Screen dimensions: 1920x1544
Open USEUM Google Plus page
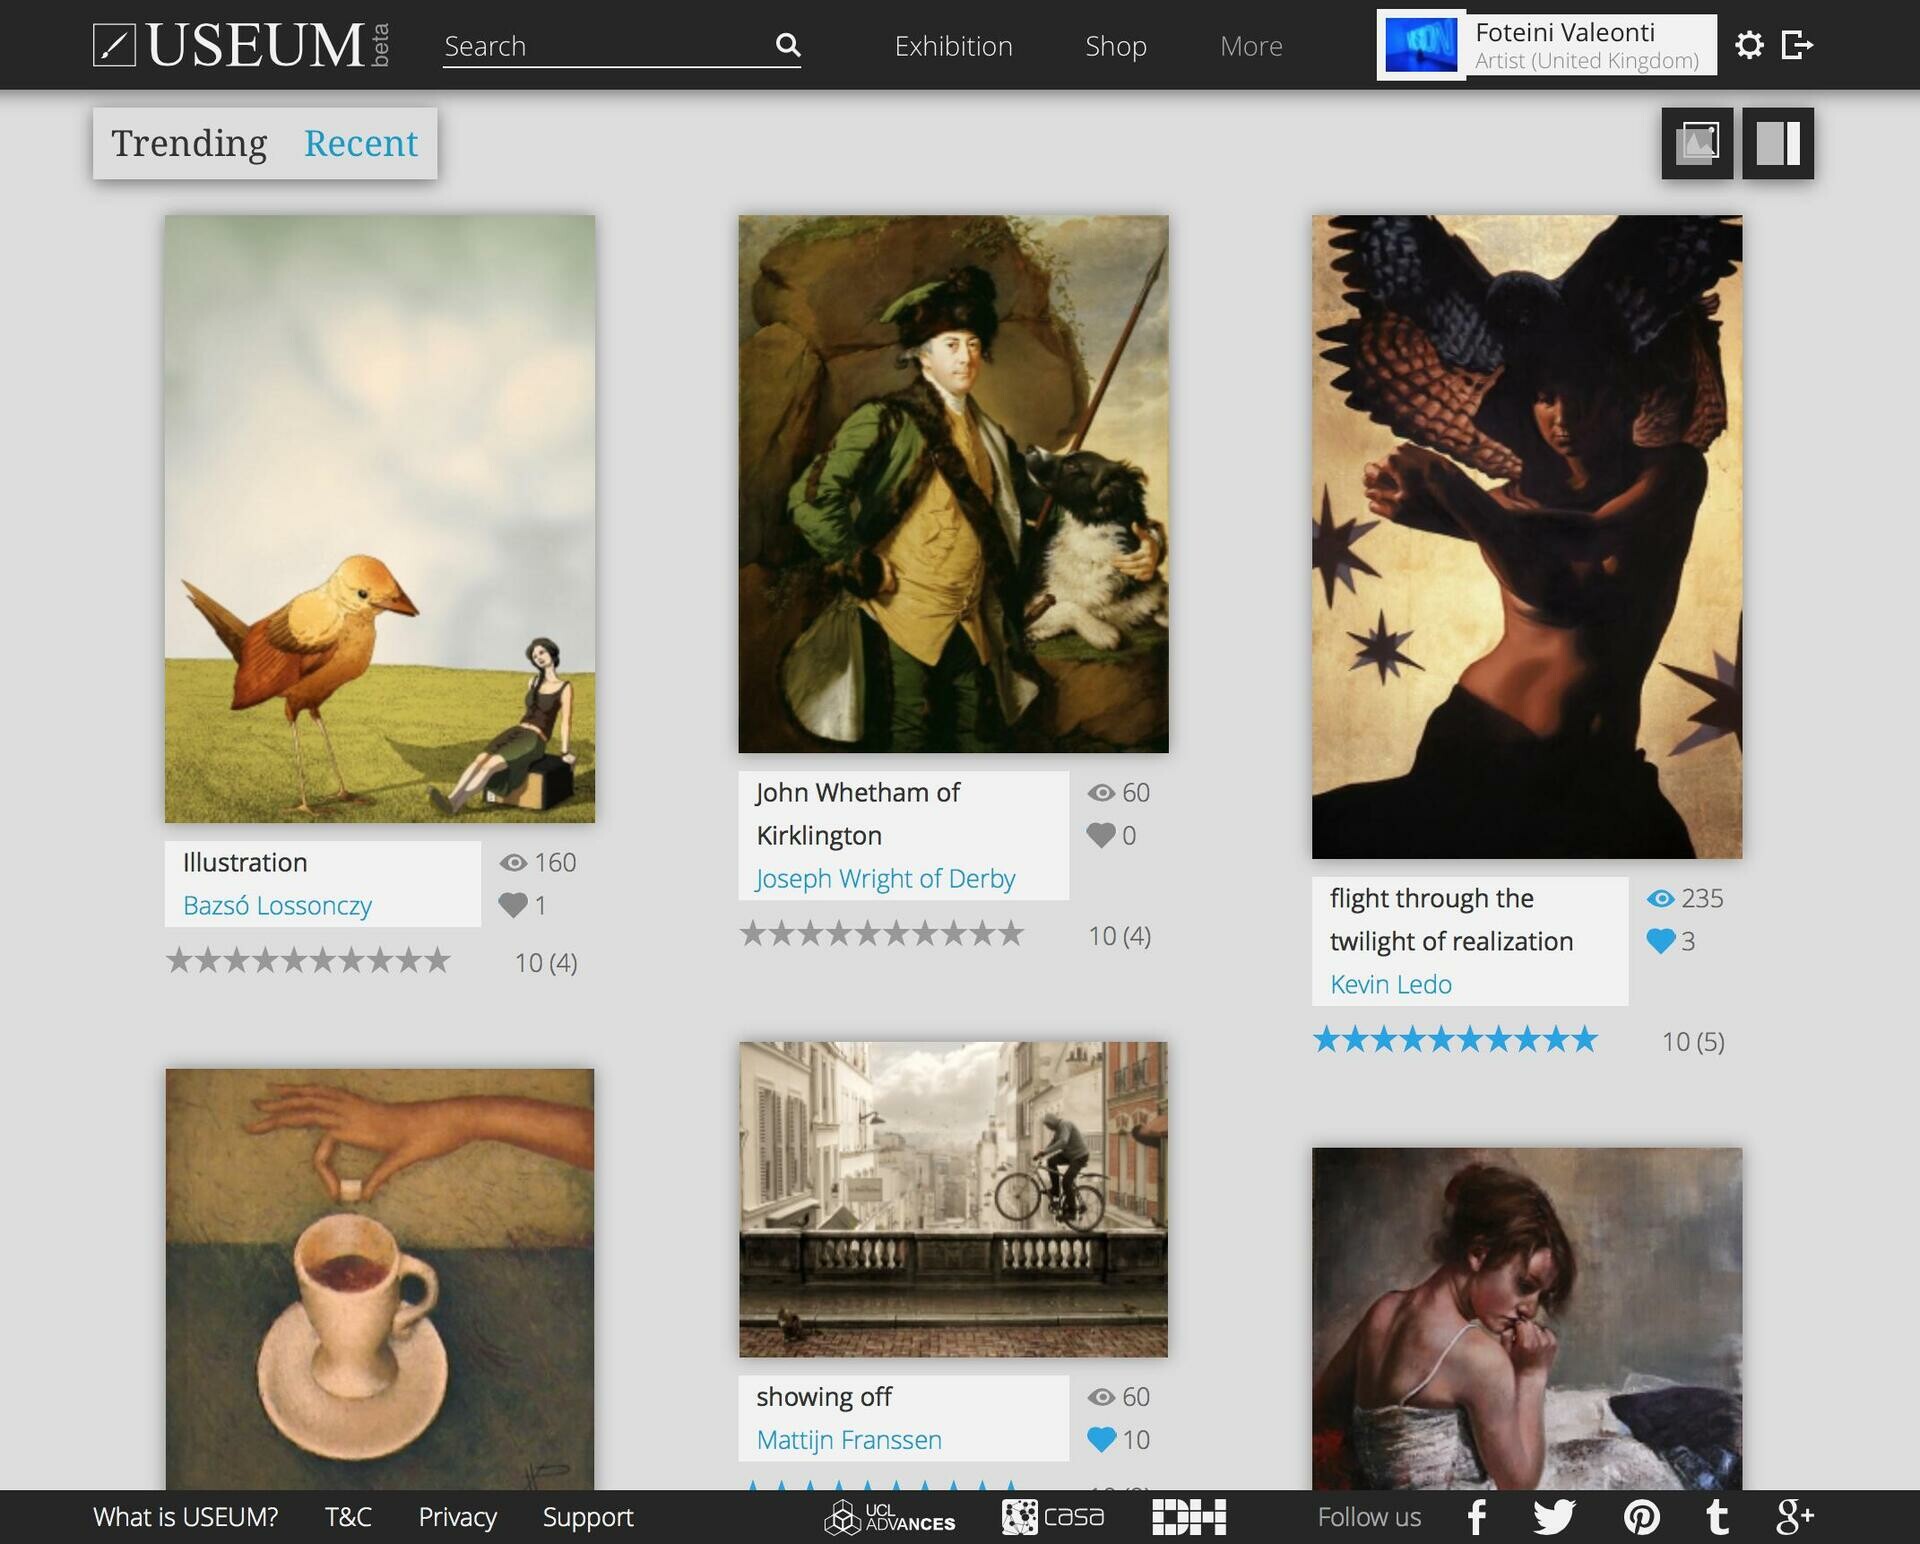pyautogui.click(x=1795, y=1517)
